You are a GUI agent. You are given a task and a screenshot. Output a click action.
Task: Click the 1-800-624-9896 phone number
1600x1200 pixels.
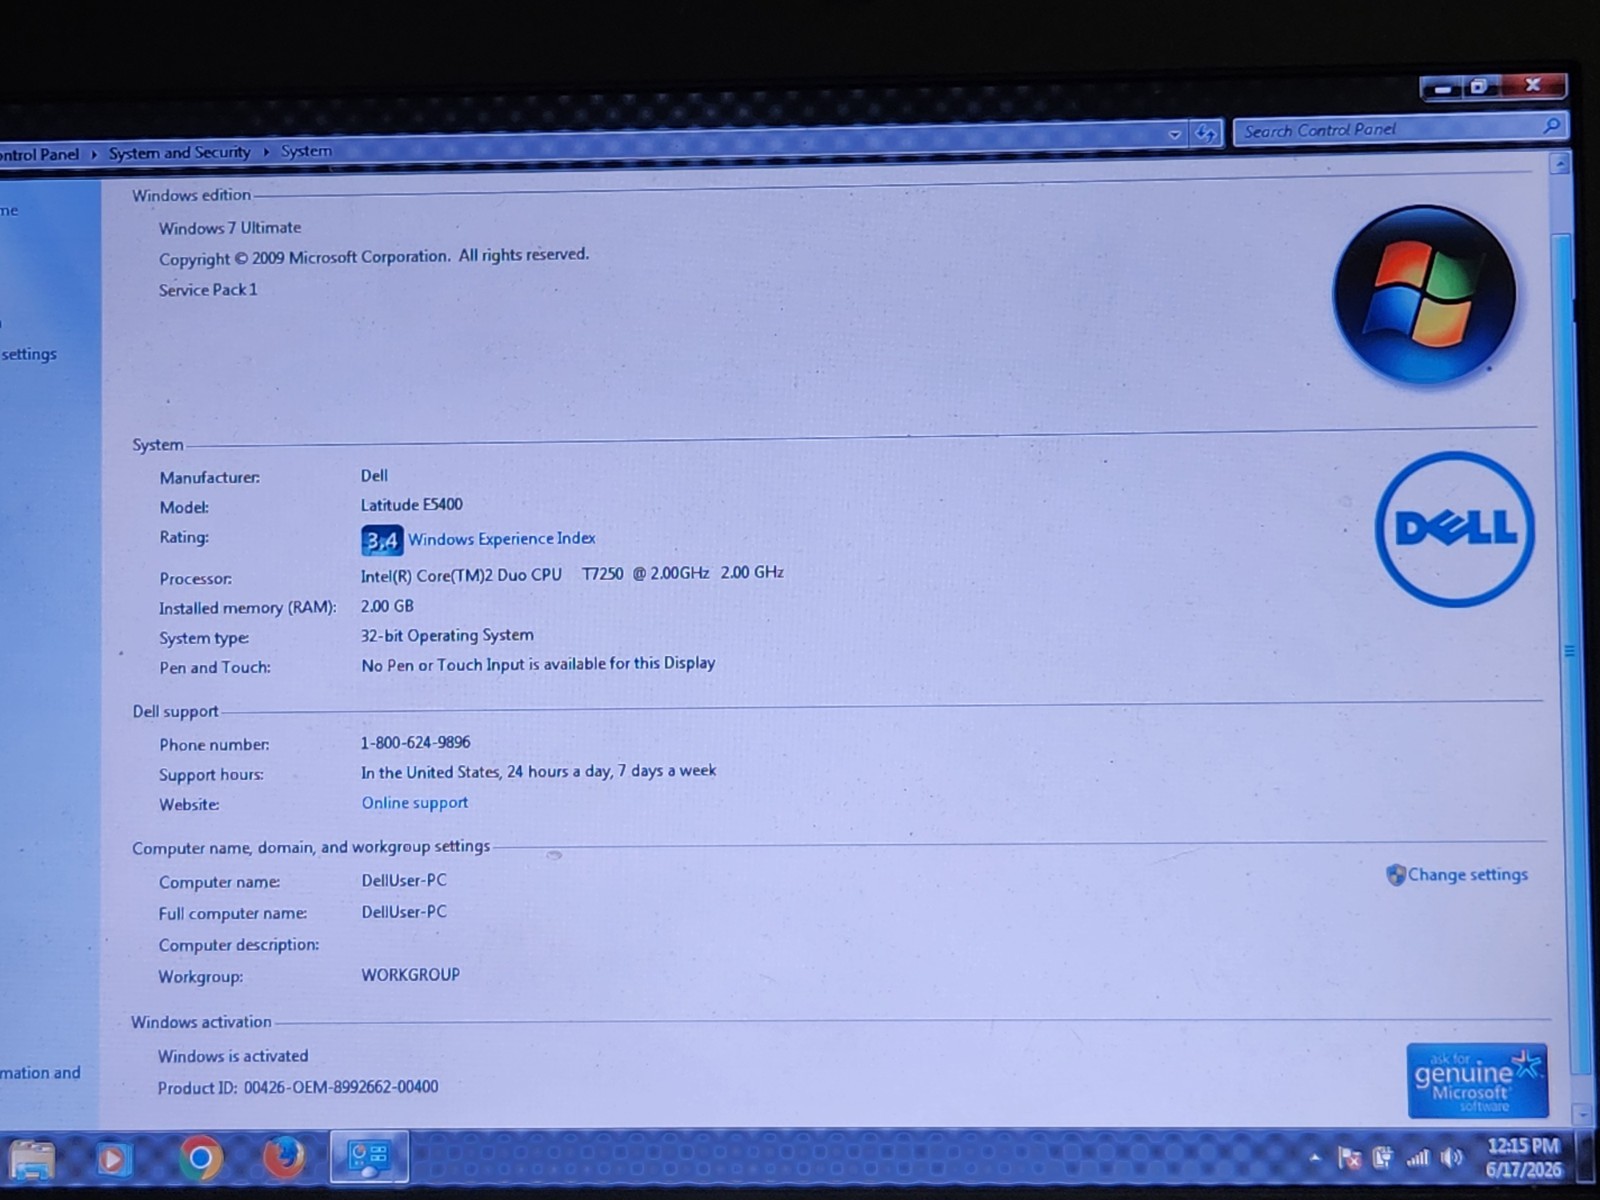tap(415, 743)
